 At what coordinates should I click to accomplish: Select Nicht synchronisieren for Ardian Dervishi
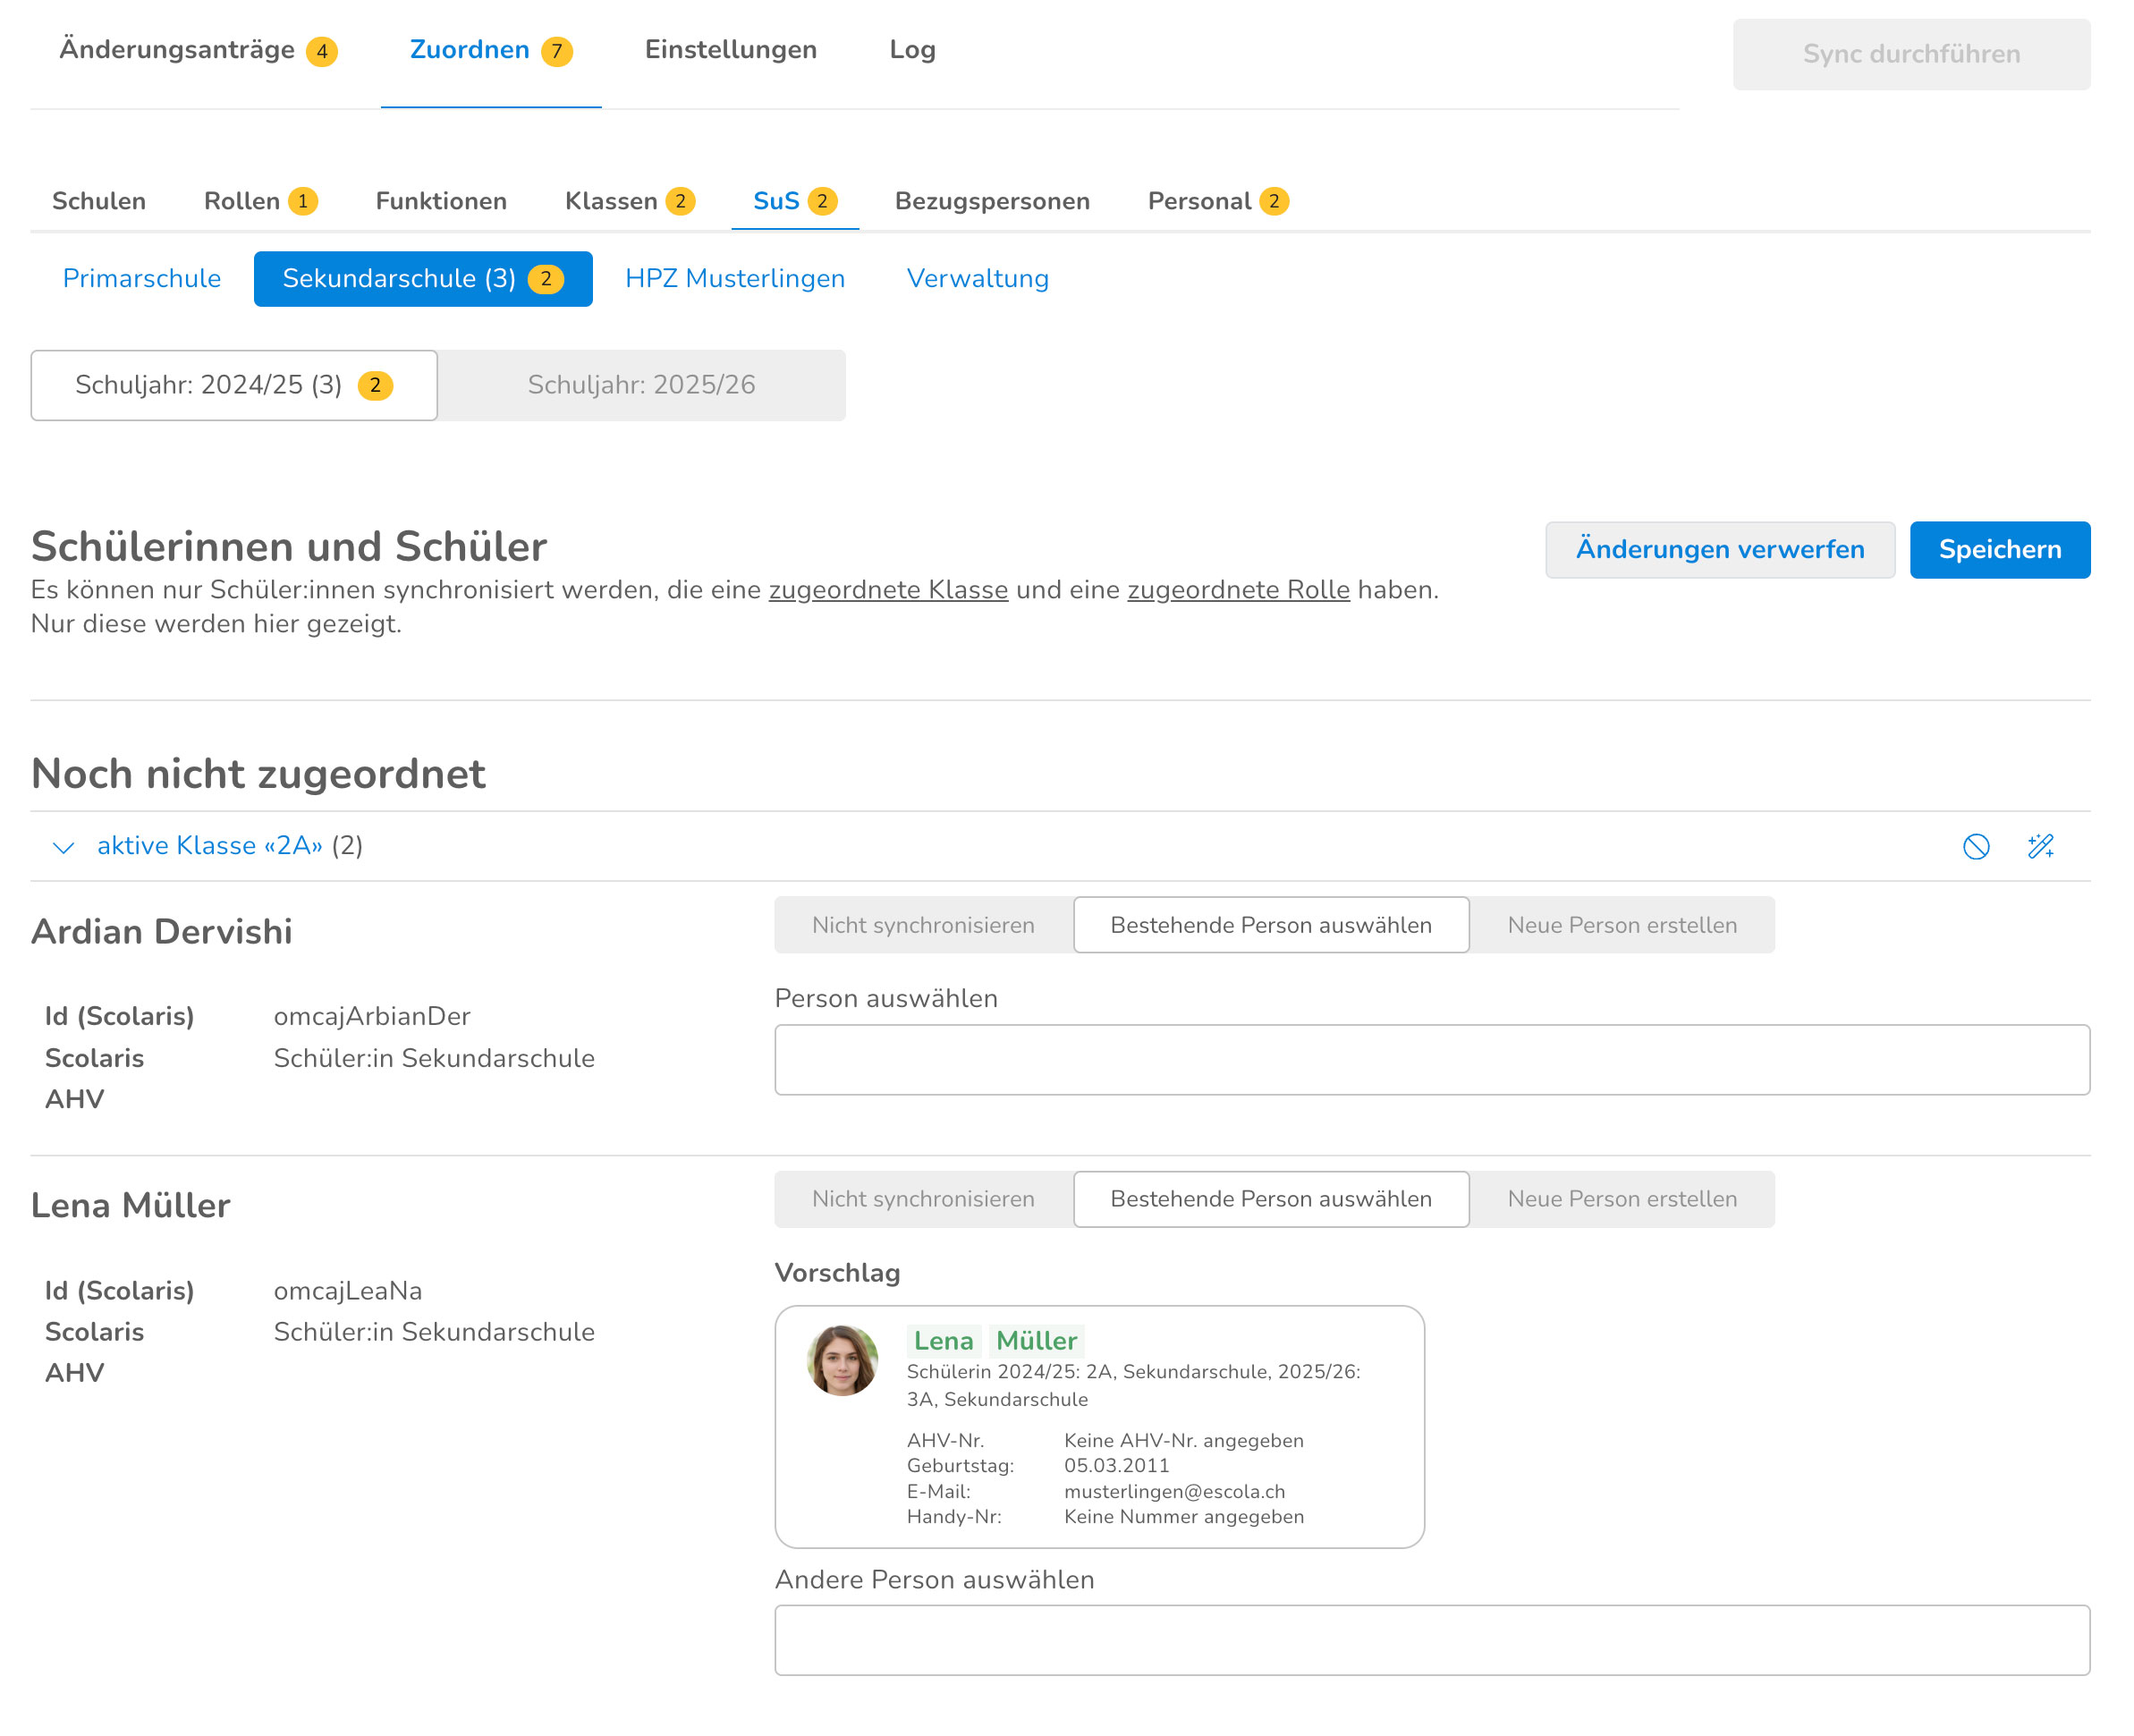(x=922, y=925)
